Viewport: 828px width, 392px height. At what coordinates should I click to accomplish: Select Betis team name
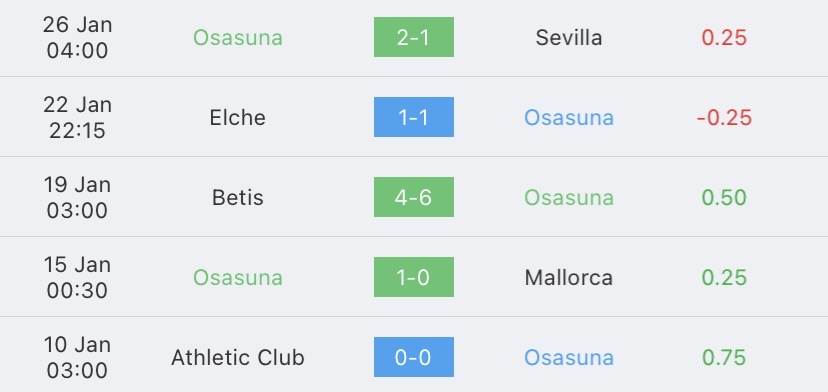238,198
